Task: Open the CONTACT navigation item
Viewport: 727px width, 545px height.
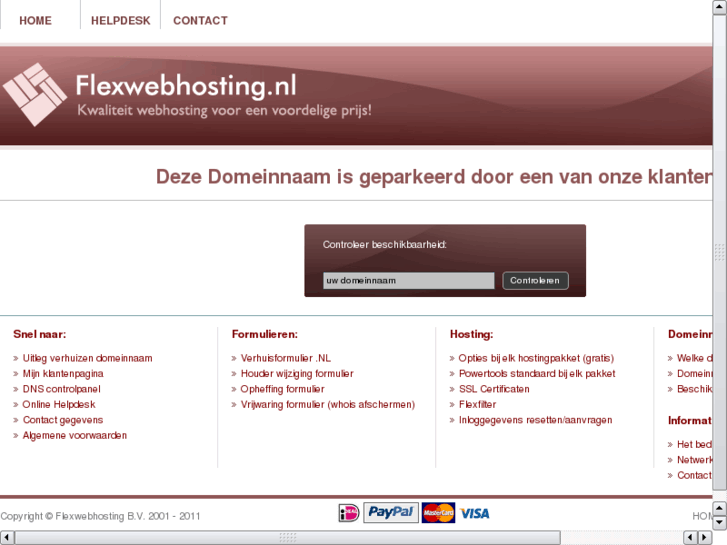Action: pyautogui.click(x=200, y=20)
